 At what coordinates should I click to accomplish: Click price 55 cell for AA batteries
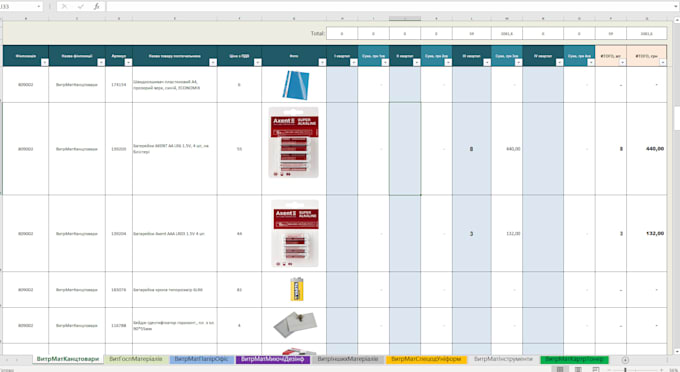(x=239, y=149)
